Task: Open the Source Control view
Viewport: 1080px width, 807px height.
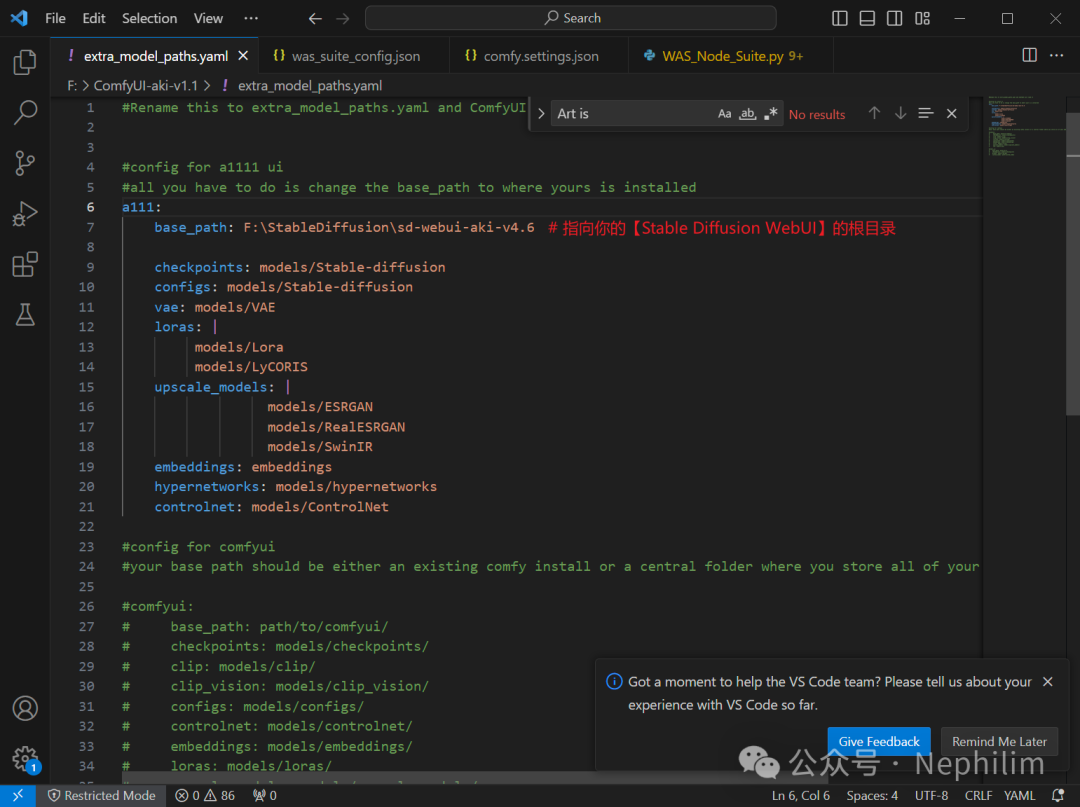Action: click(25, 163)
